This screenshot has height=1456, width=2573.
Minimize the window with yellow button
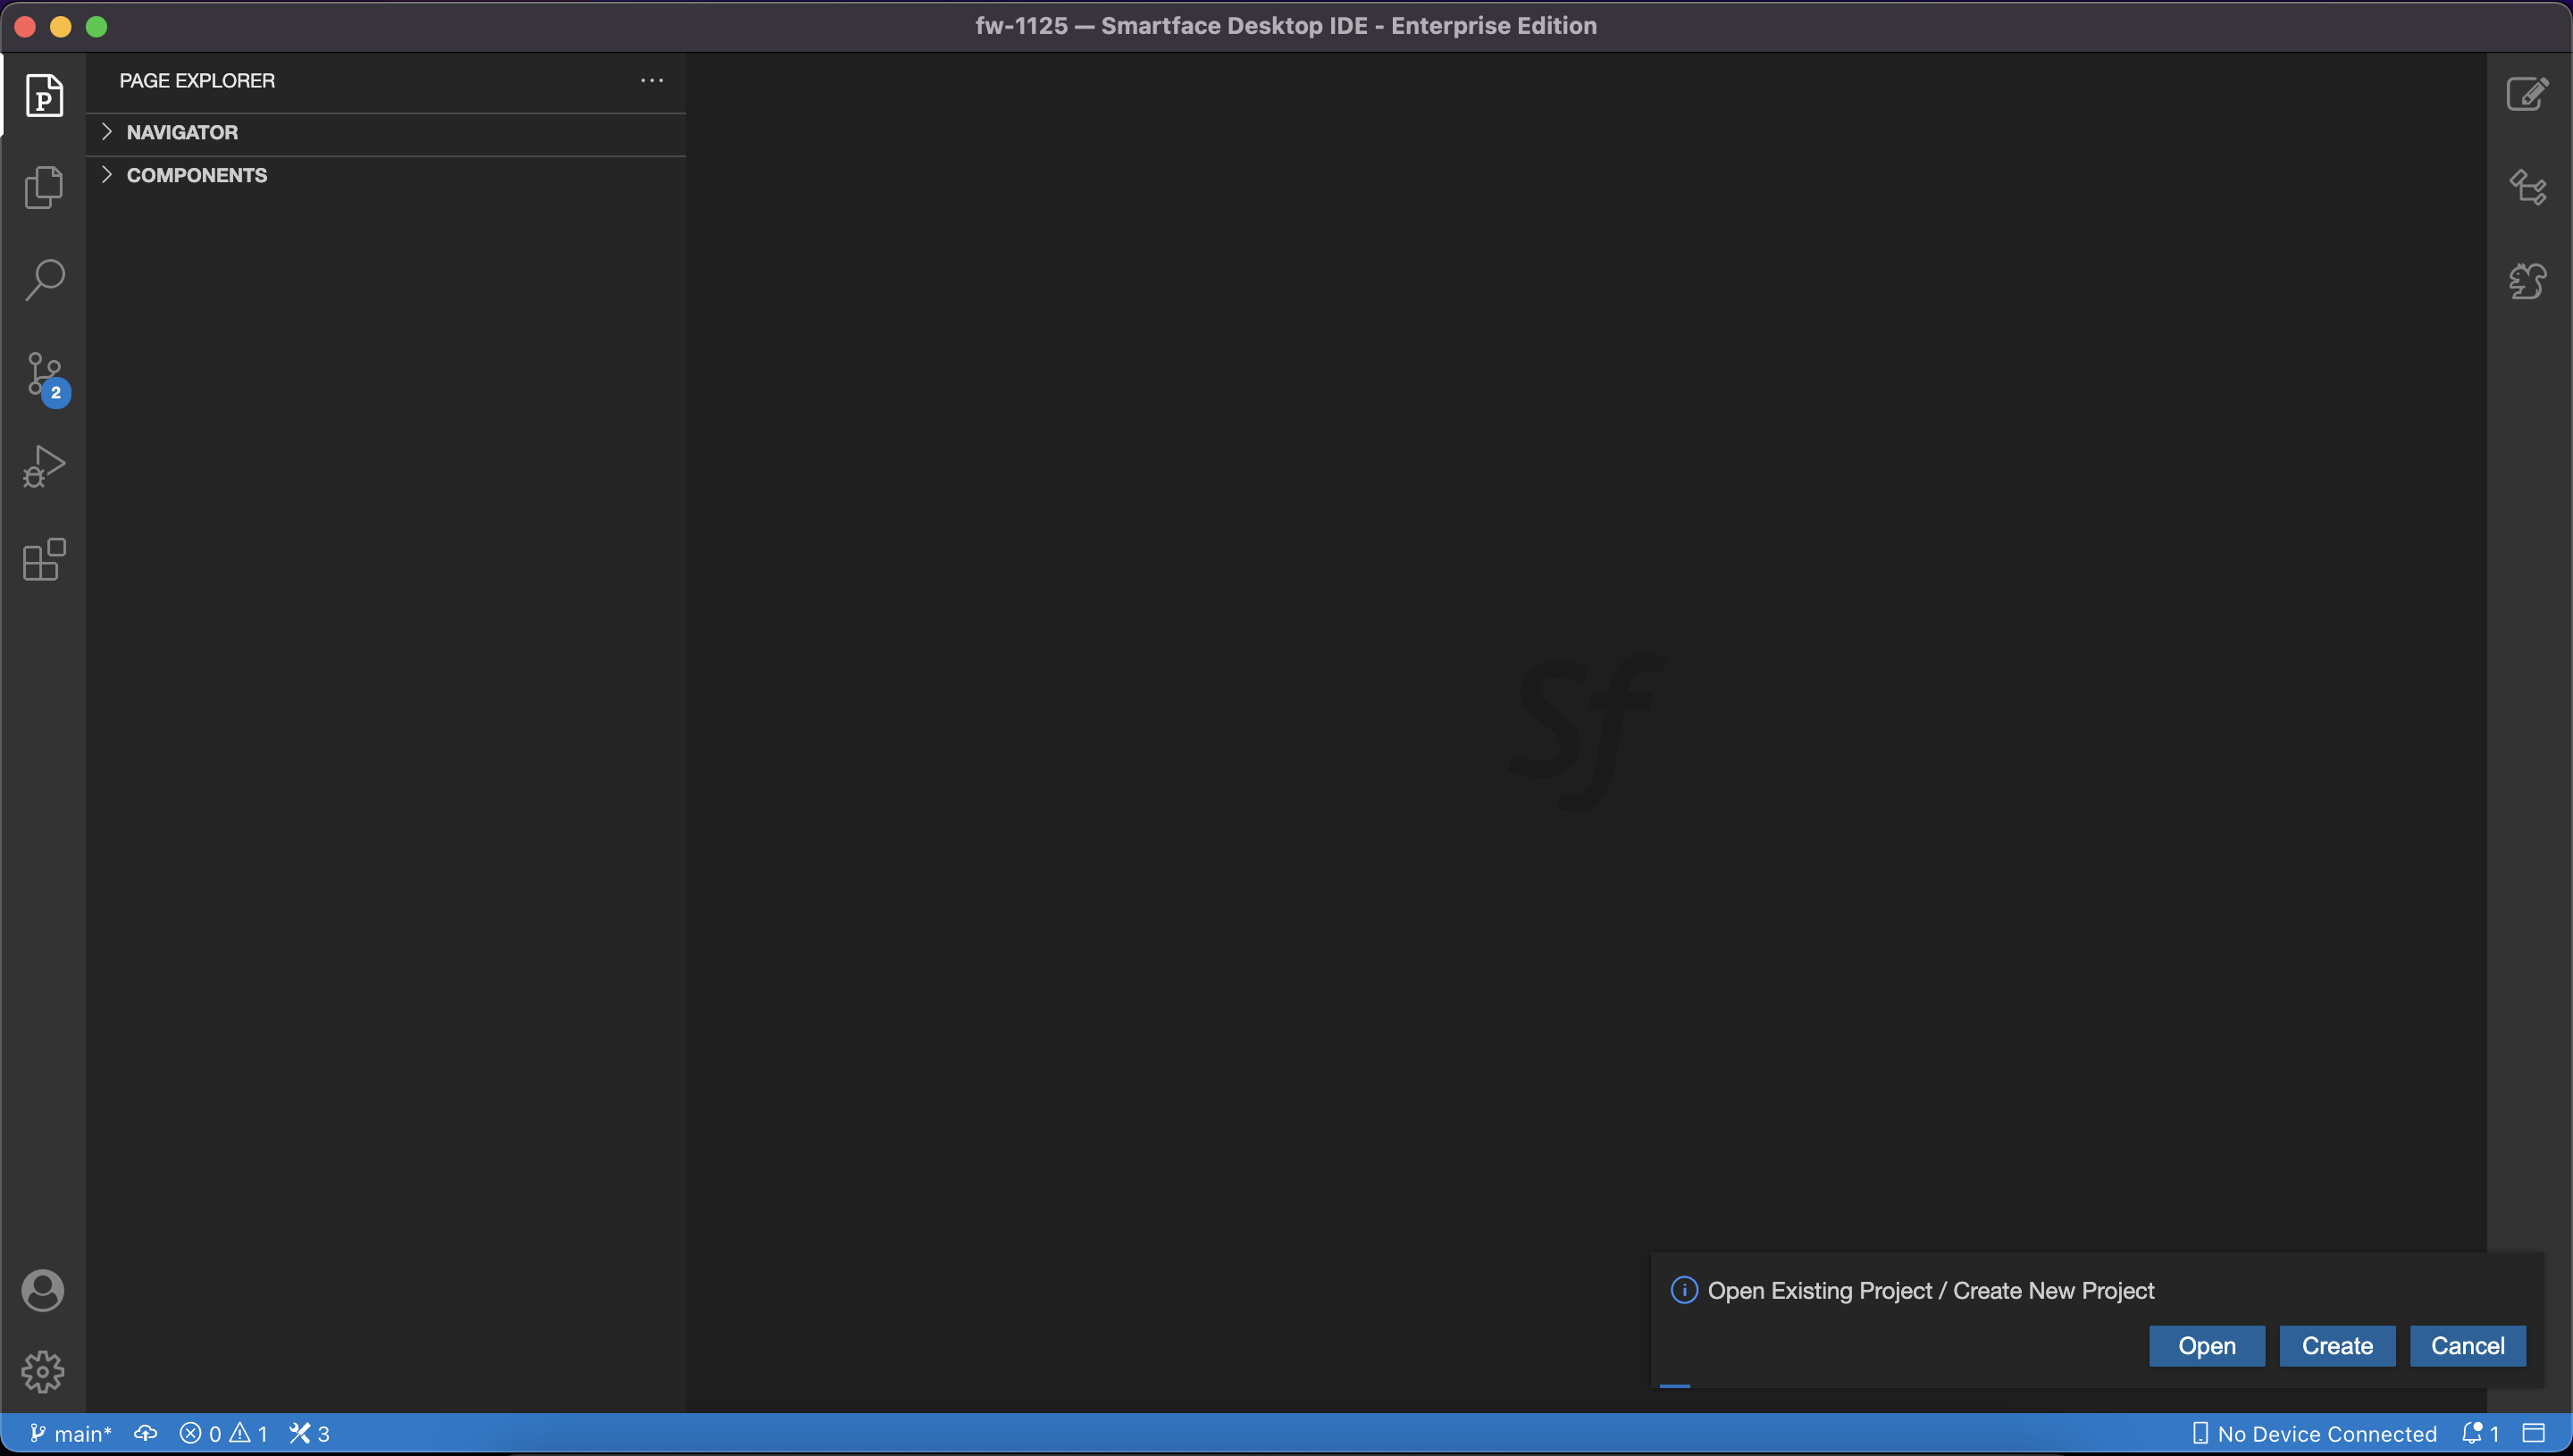61,26
